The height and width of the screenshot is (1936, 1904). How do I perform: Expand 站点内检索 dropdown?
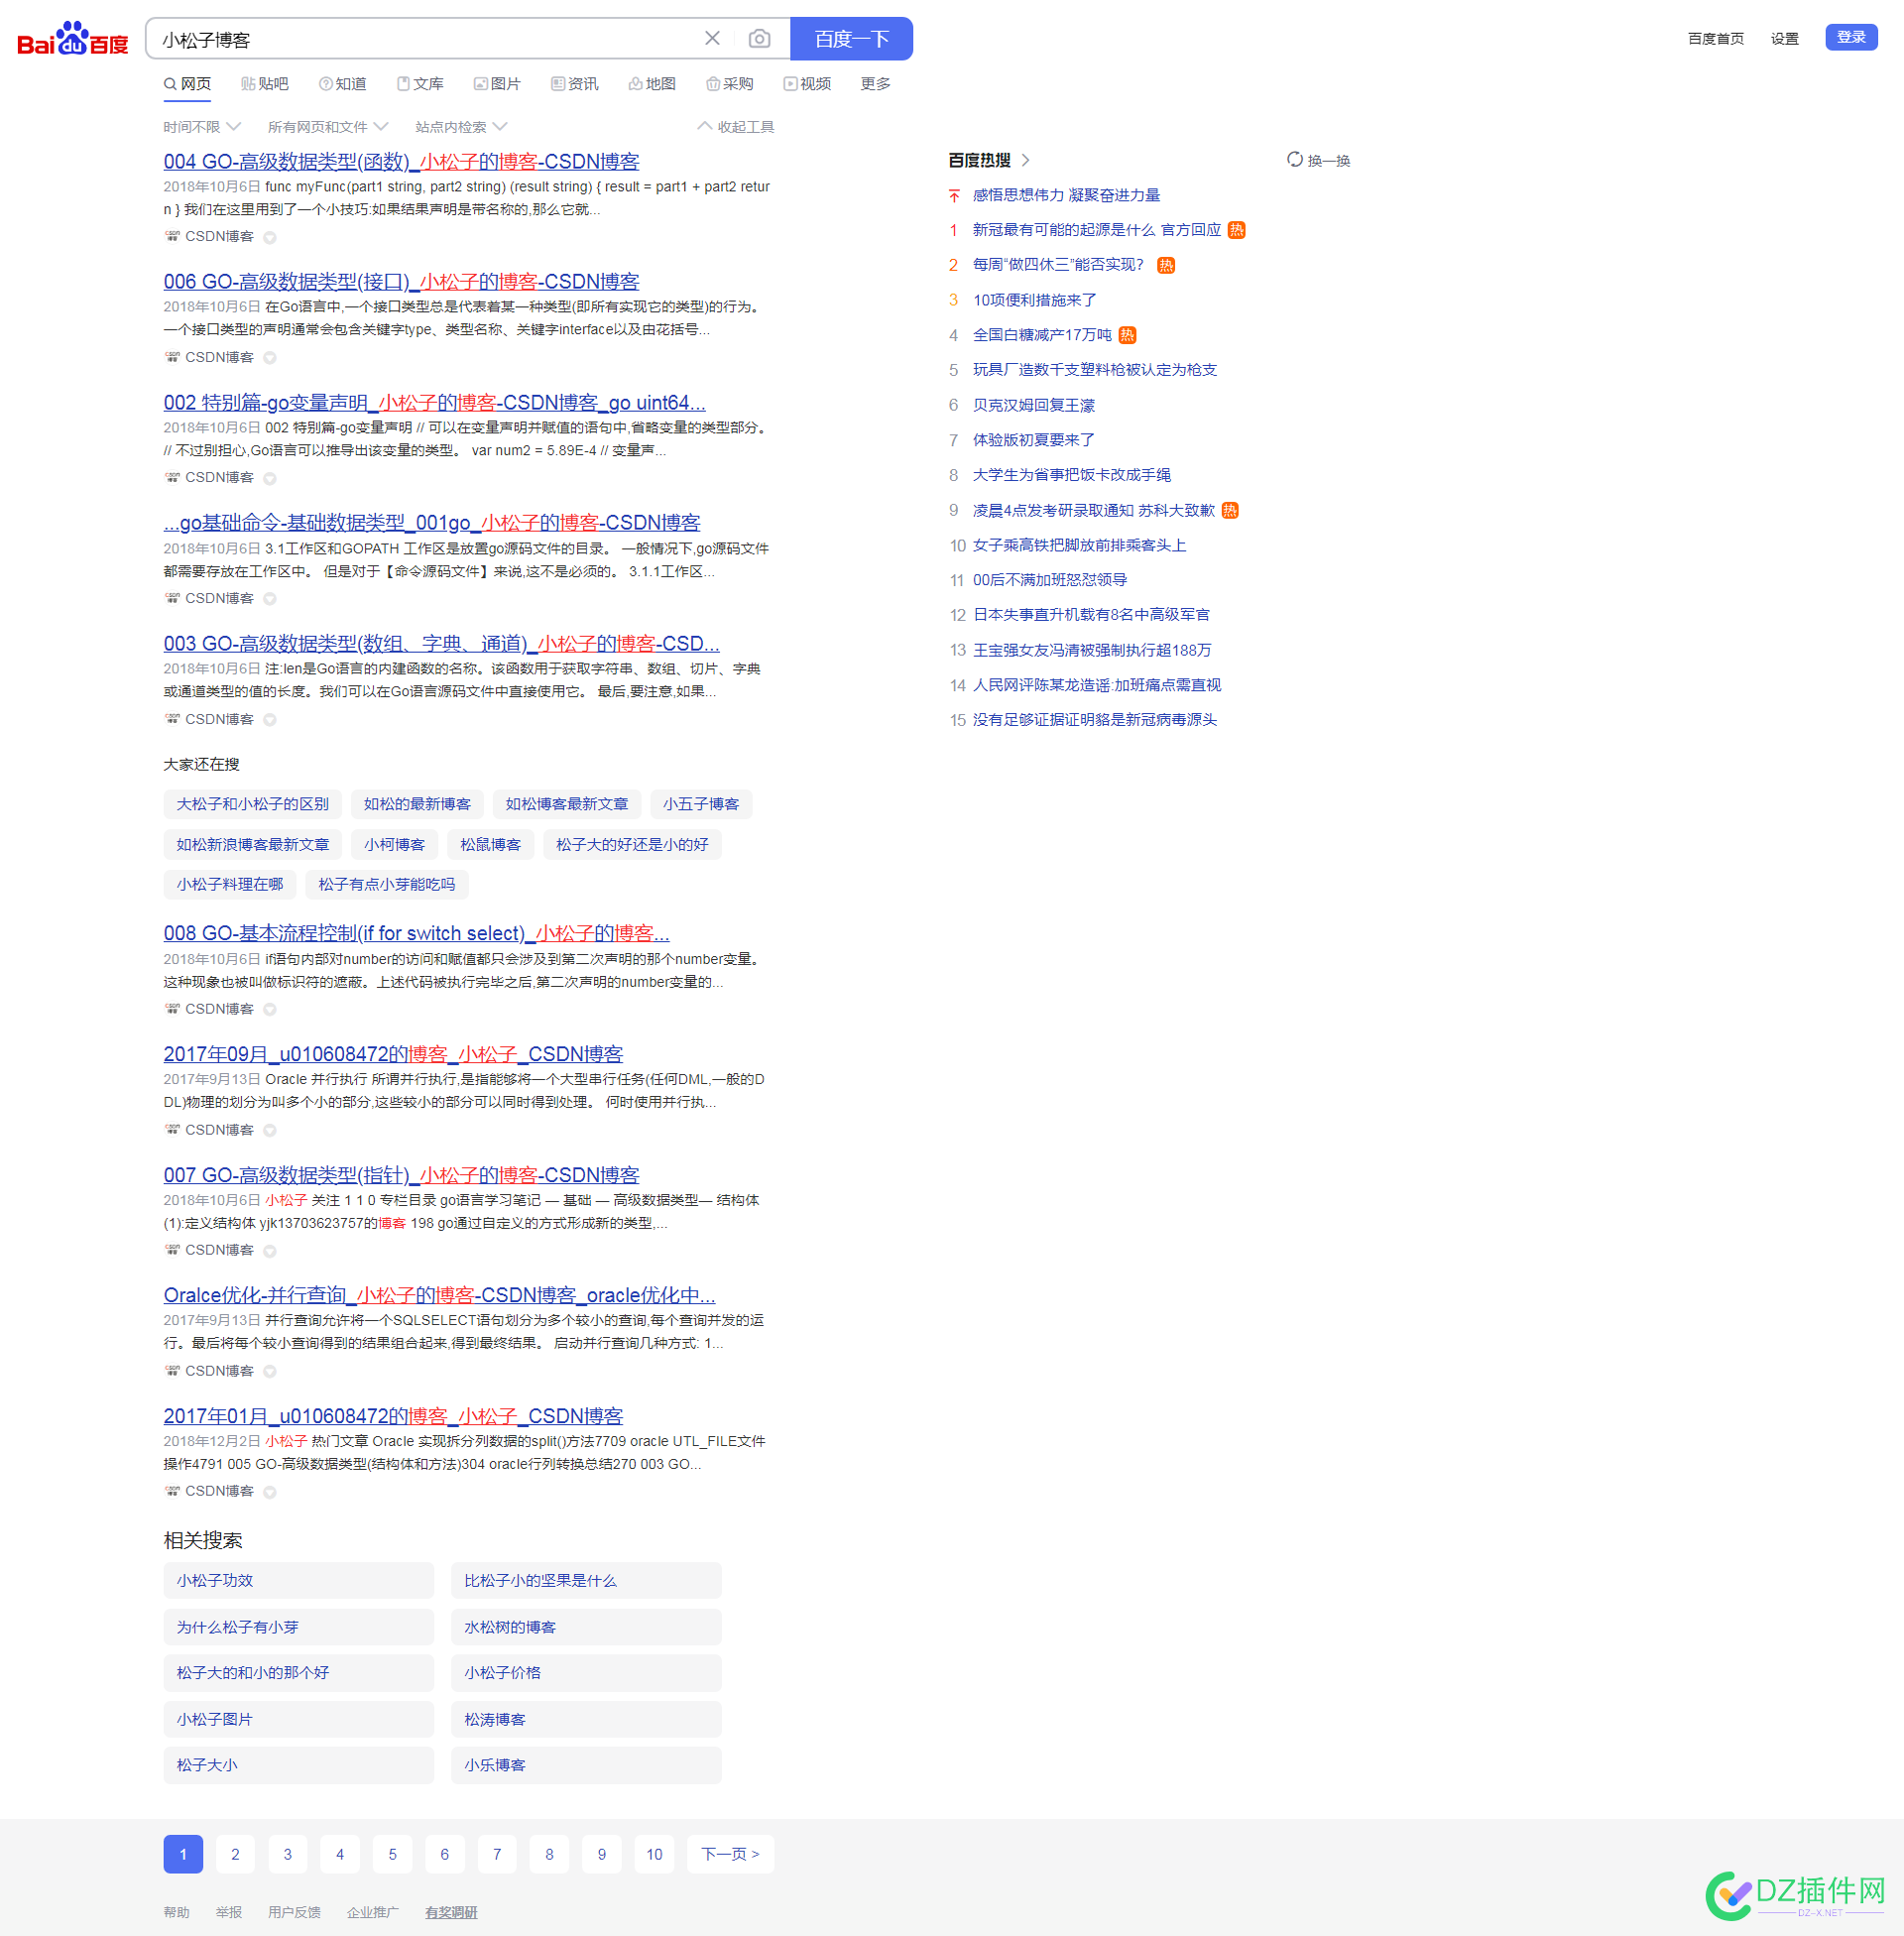461,127
